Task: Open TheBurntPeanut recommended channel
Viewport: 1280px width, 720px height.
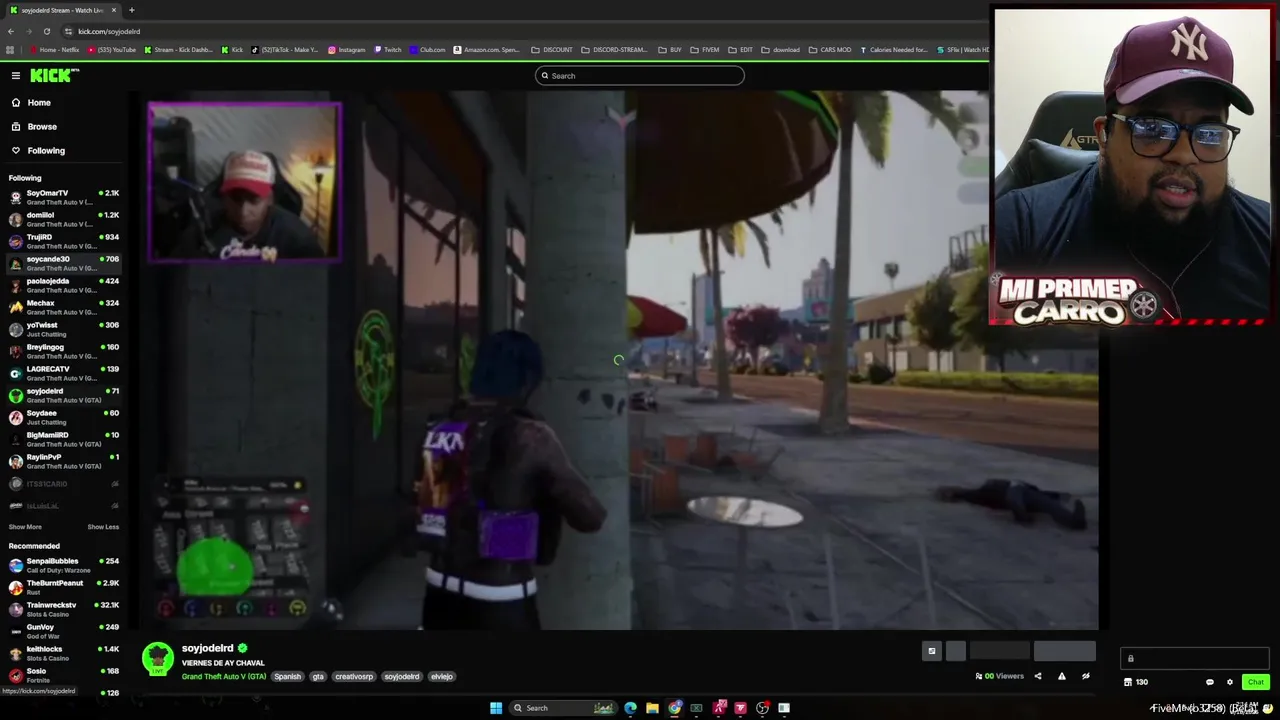Action: [x=64, y=587]
